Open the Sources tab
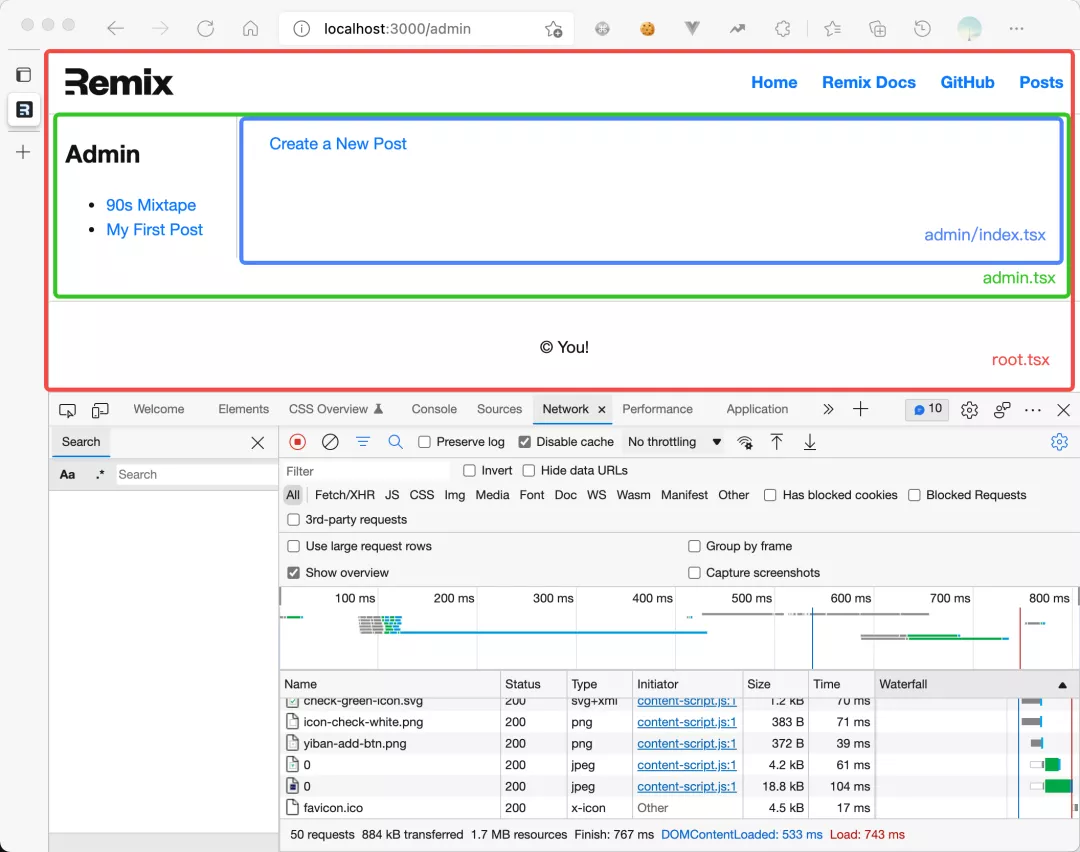1080x852 pixels. pyautogui.click(x=499, y=409)
